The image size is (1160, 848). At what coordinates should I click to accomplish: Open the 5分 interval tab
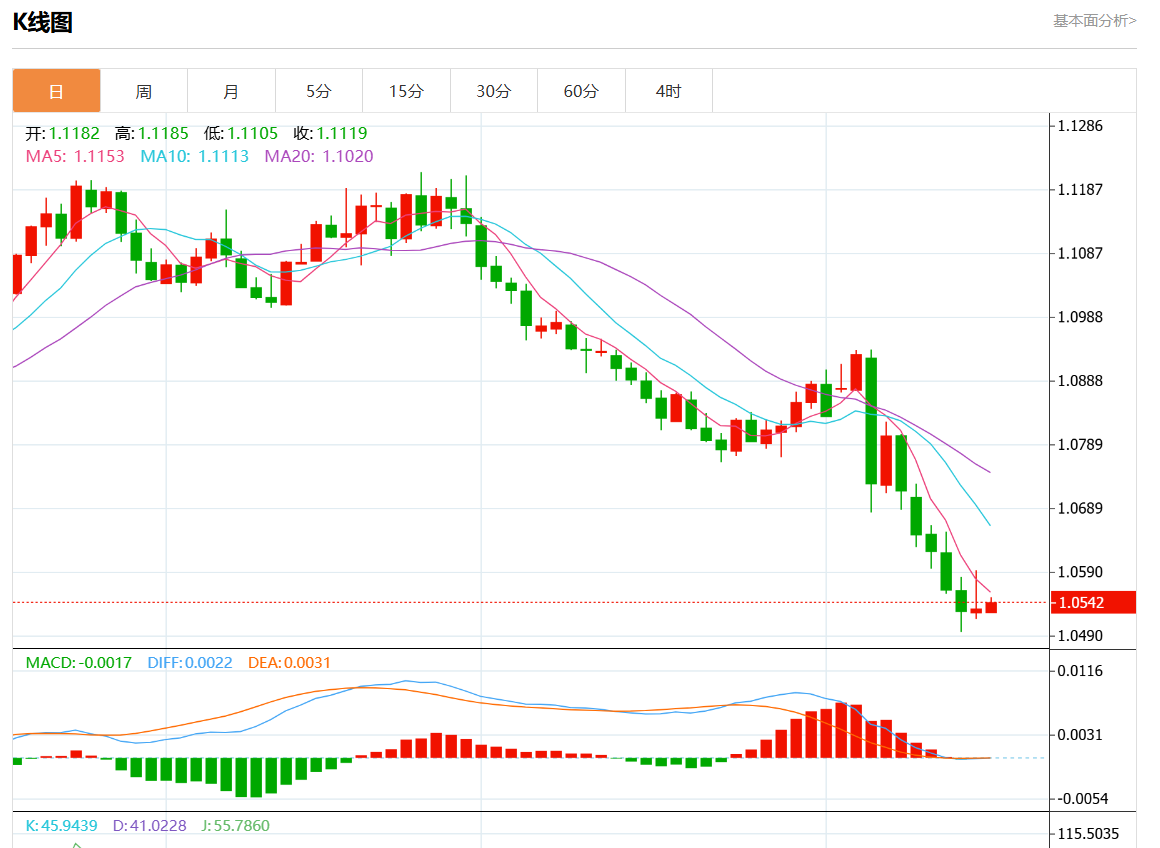point(318,91)
